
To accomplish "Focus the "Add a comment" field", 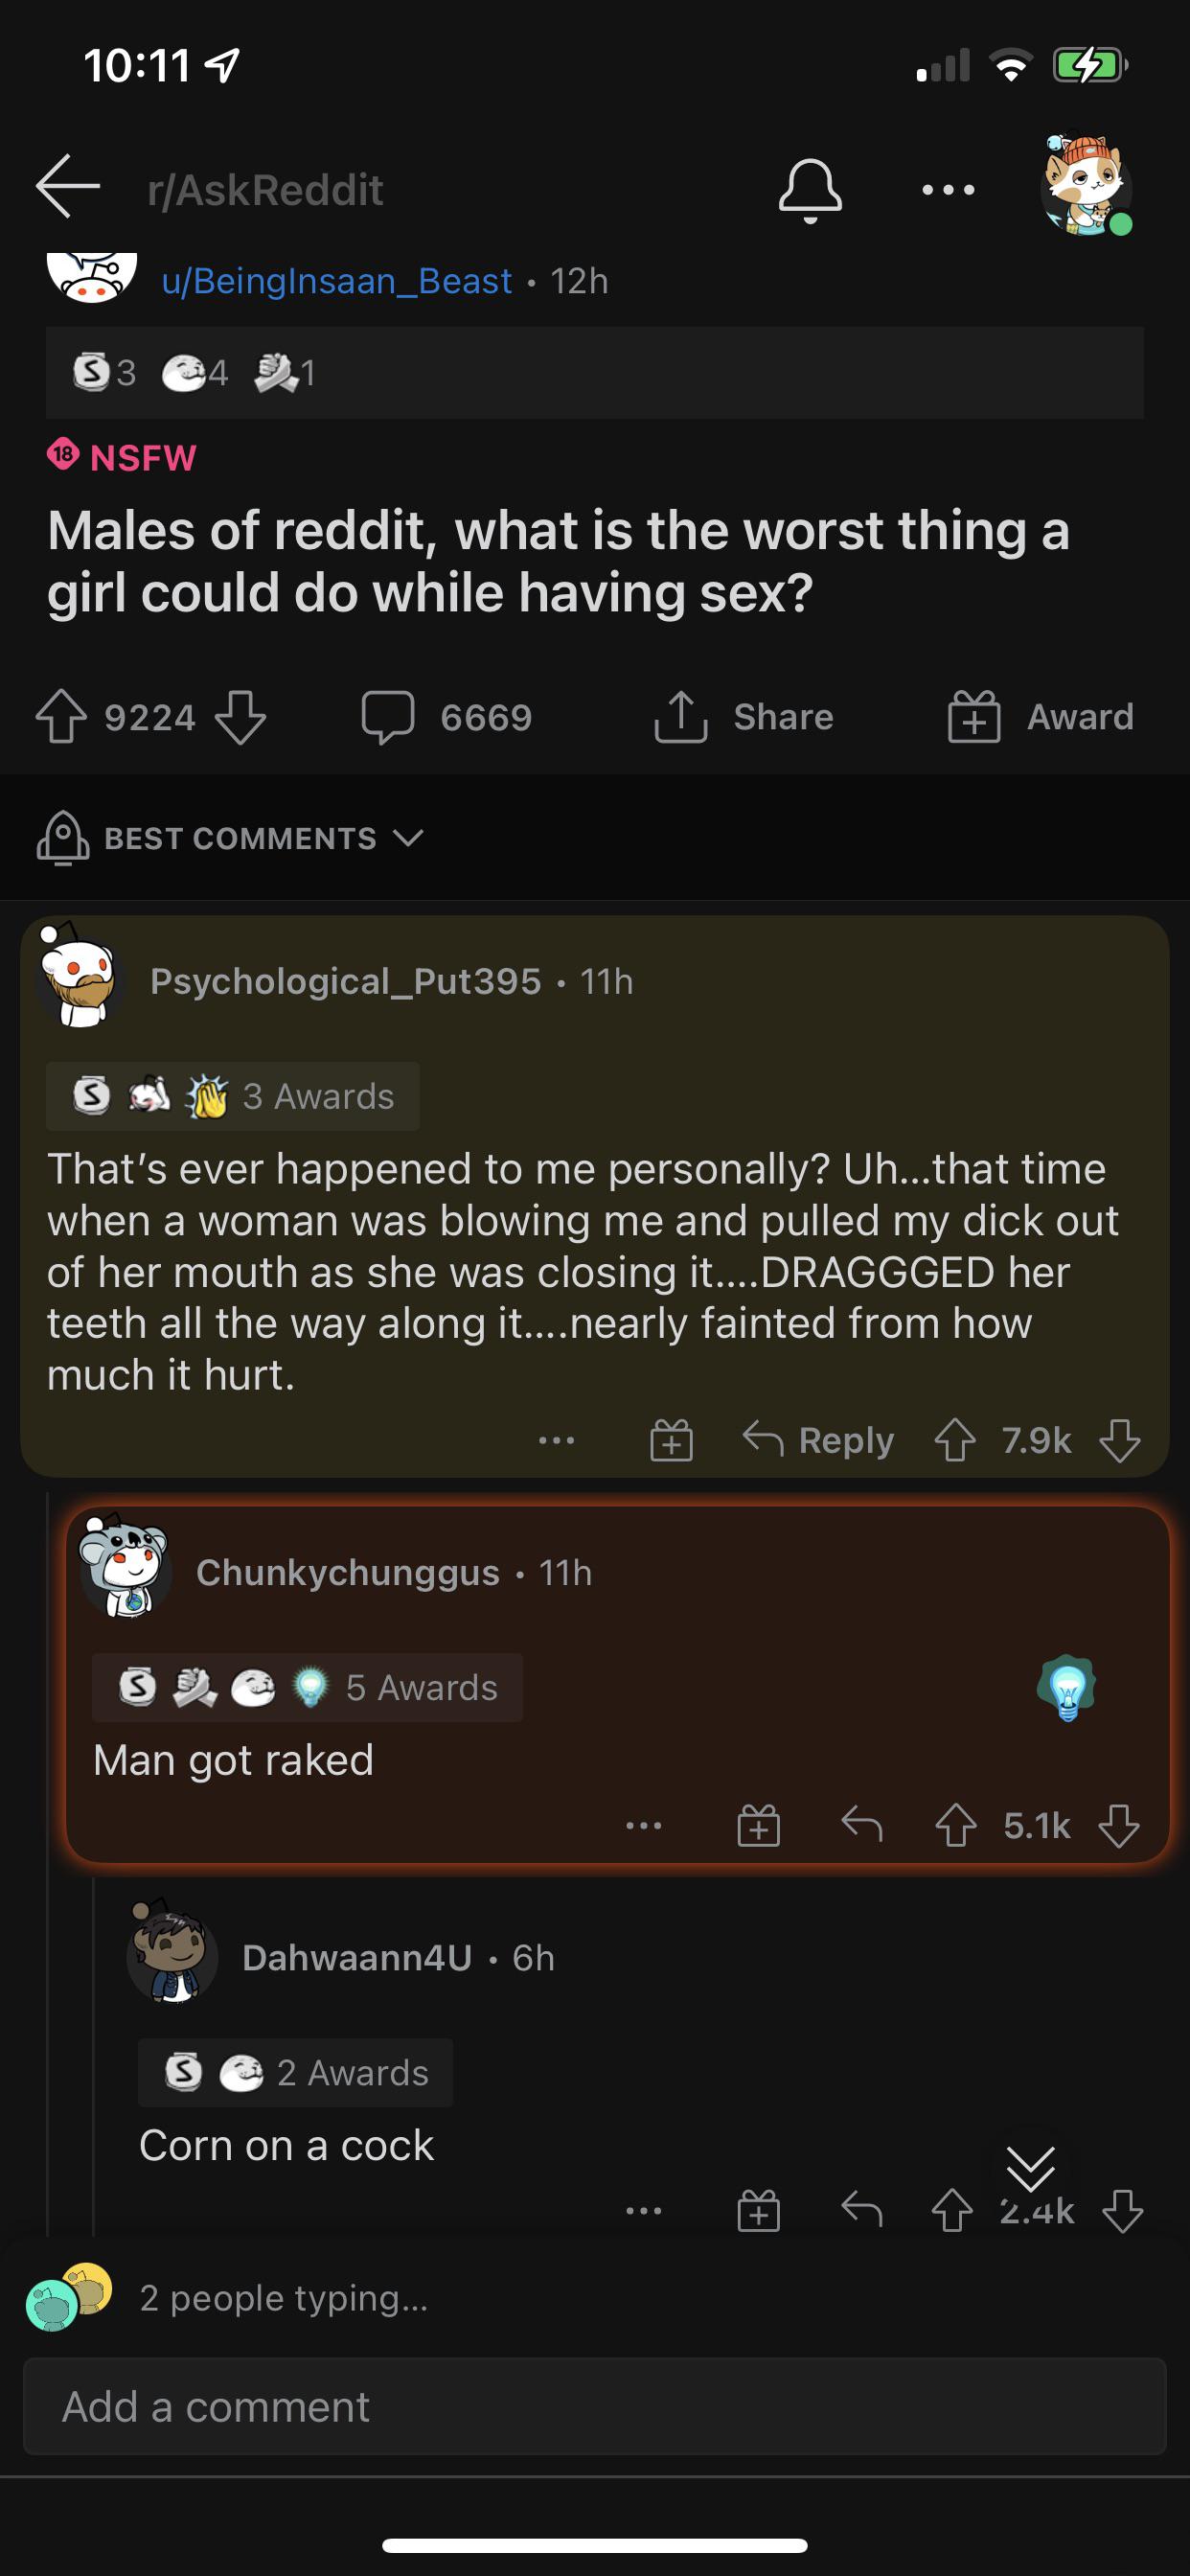I will coord(594,2406).
